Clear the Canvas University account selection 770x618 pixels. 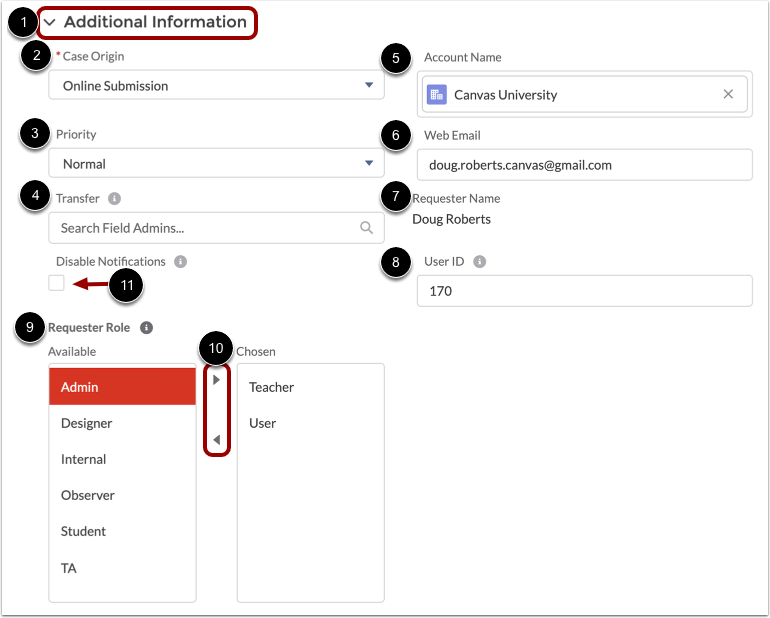[728, 94]
